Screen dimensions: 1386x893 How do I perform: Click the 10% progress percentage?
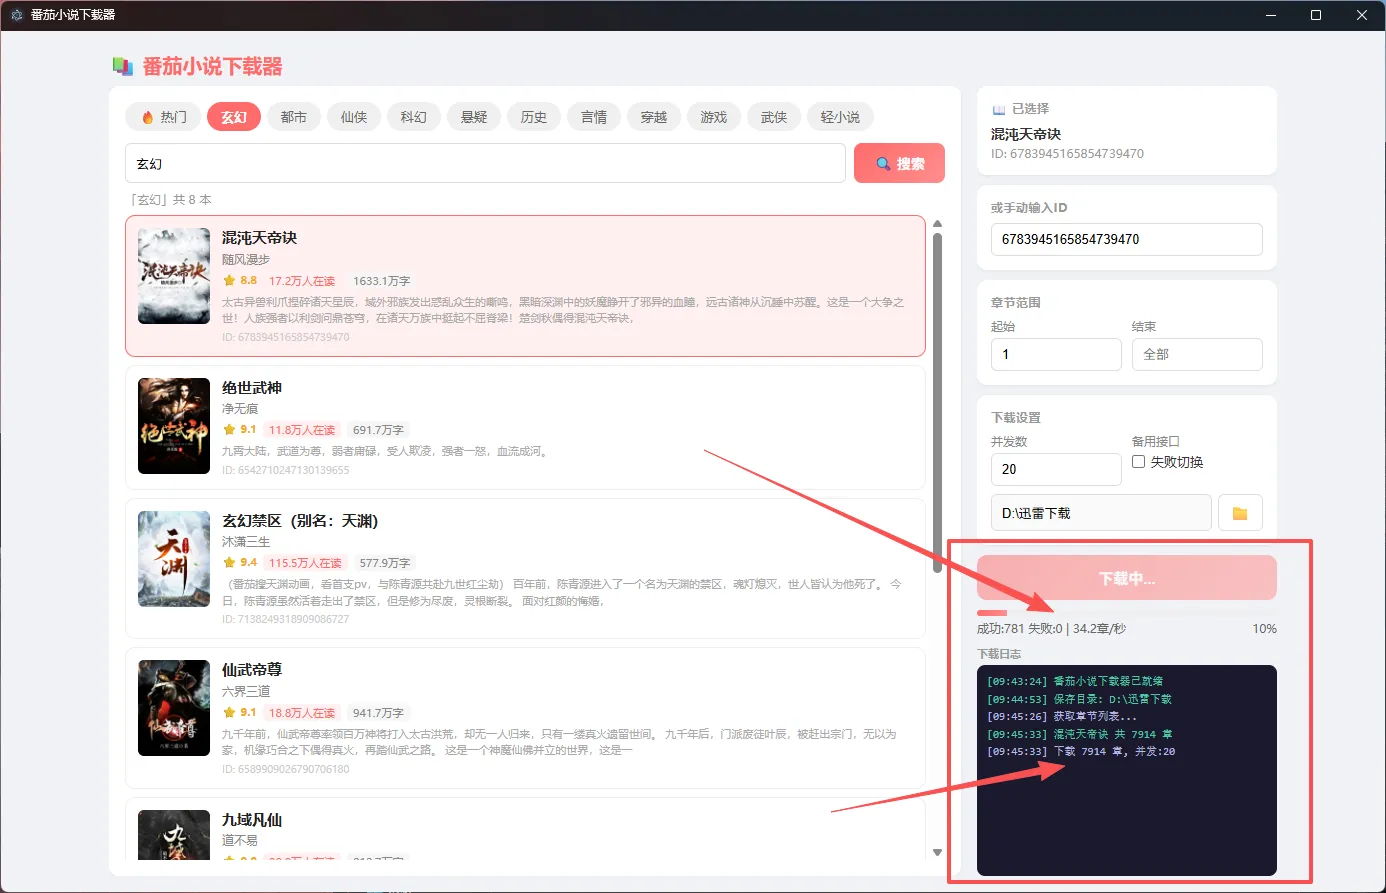coord(1264,629)
